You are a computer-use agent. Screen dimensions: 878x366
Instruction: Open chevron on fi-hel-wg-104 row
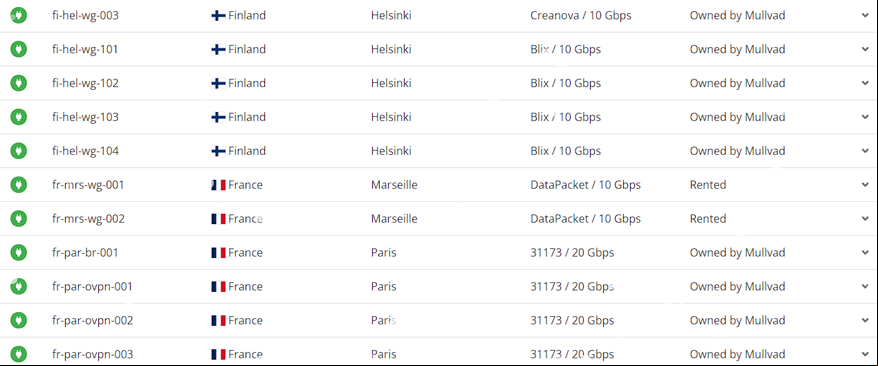click(x=865, y=151)
